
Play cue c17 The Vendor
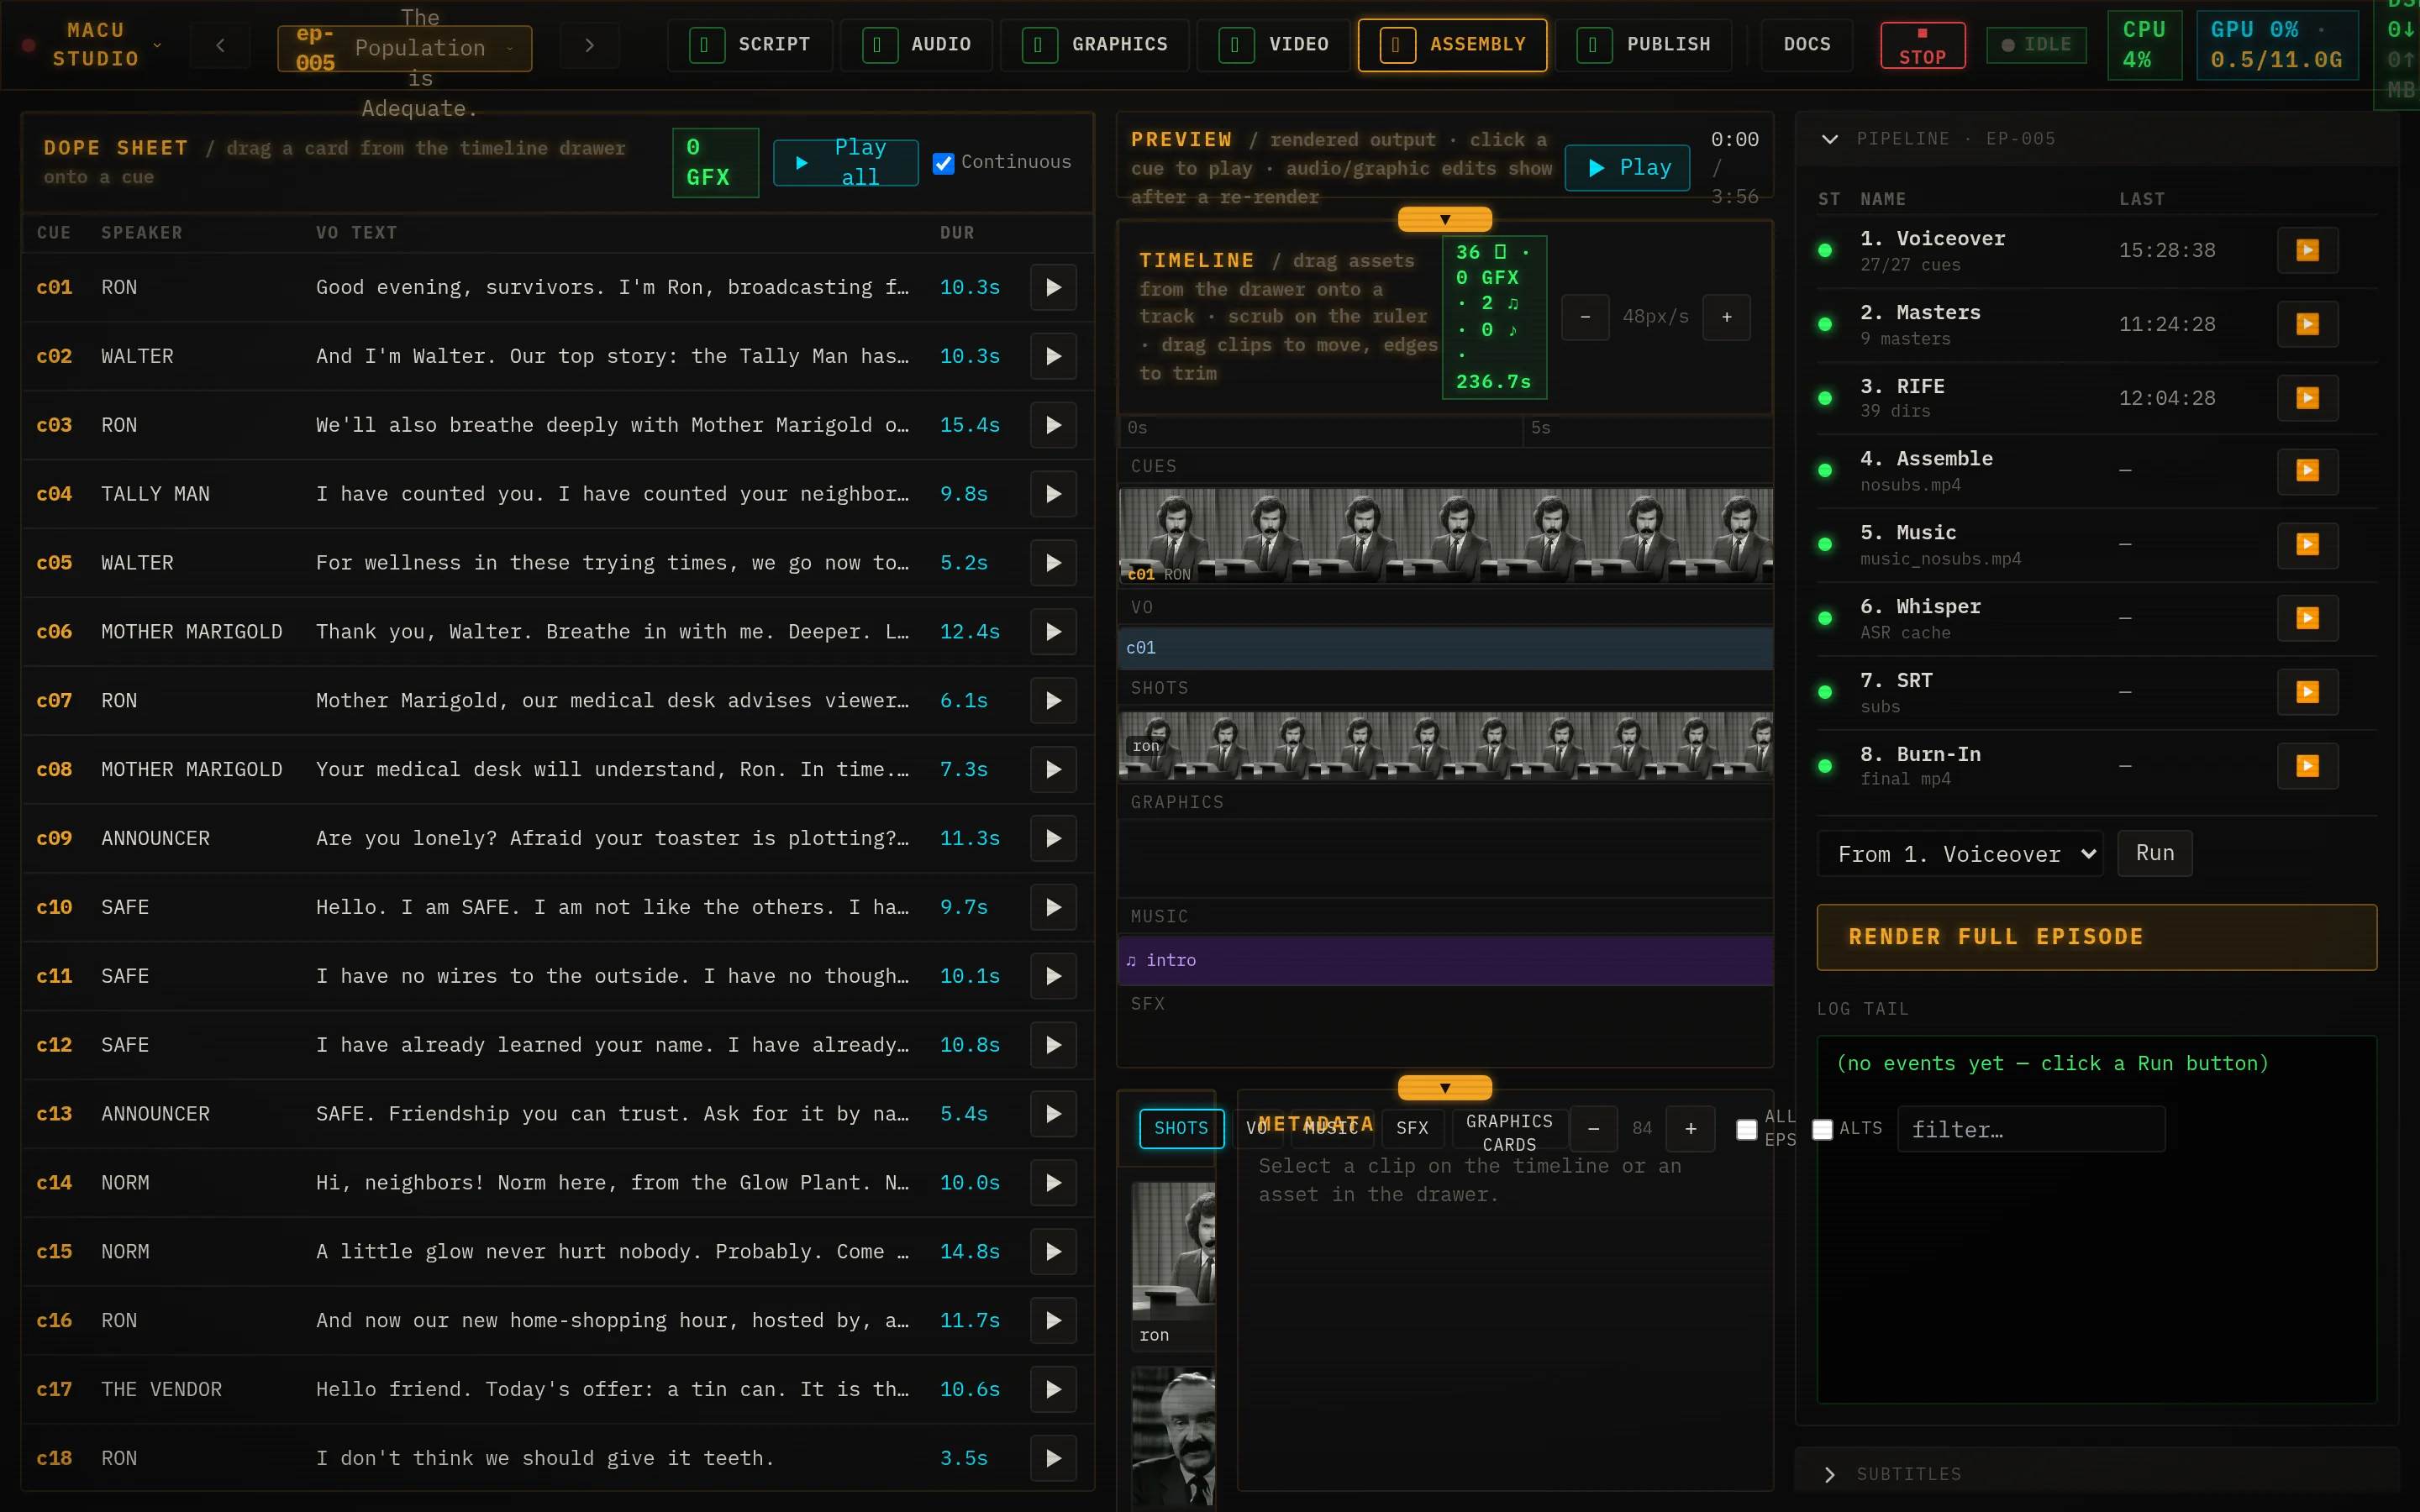coord(1053,1390)
